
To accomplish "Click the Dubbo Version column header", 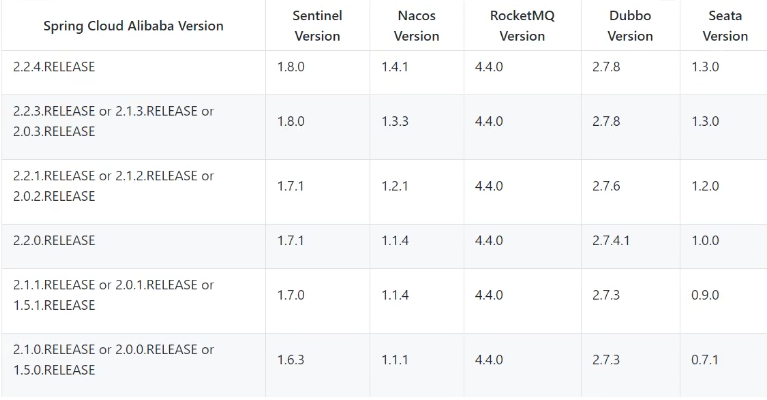I will pyautogui.click(x=630, y=26).
